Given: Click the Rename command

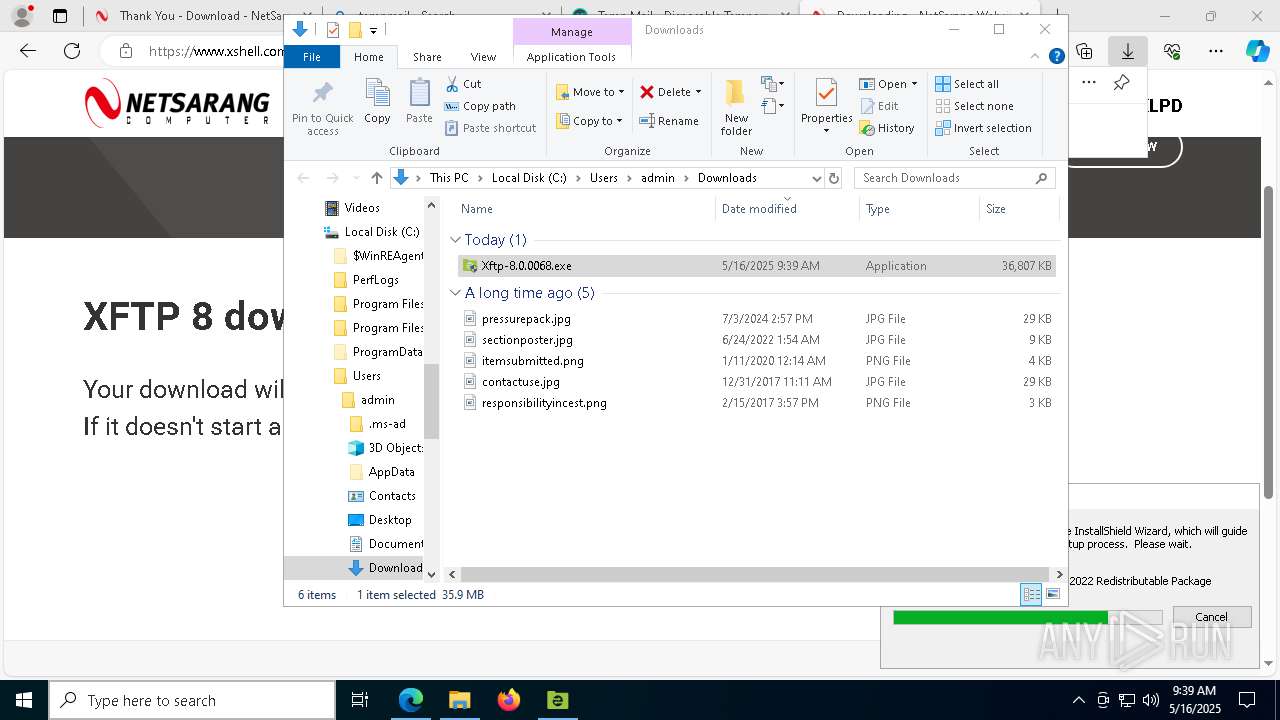Looking at the screenshot, I should pos(669,121).
